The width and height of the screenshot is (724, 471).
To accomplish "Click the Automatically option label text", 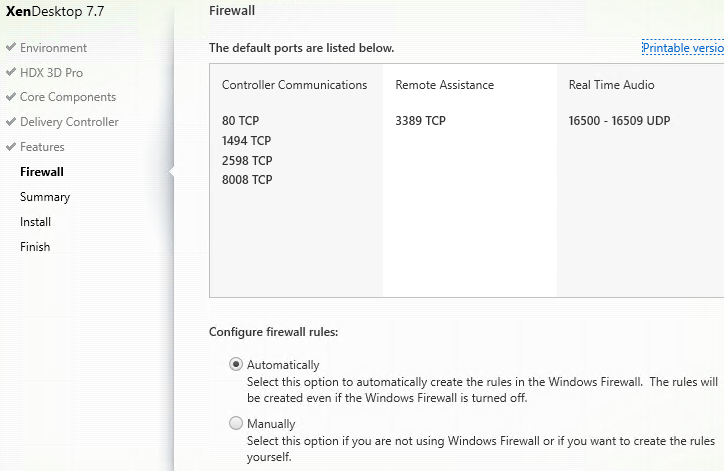I will [x=283, y=365].
